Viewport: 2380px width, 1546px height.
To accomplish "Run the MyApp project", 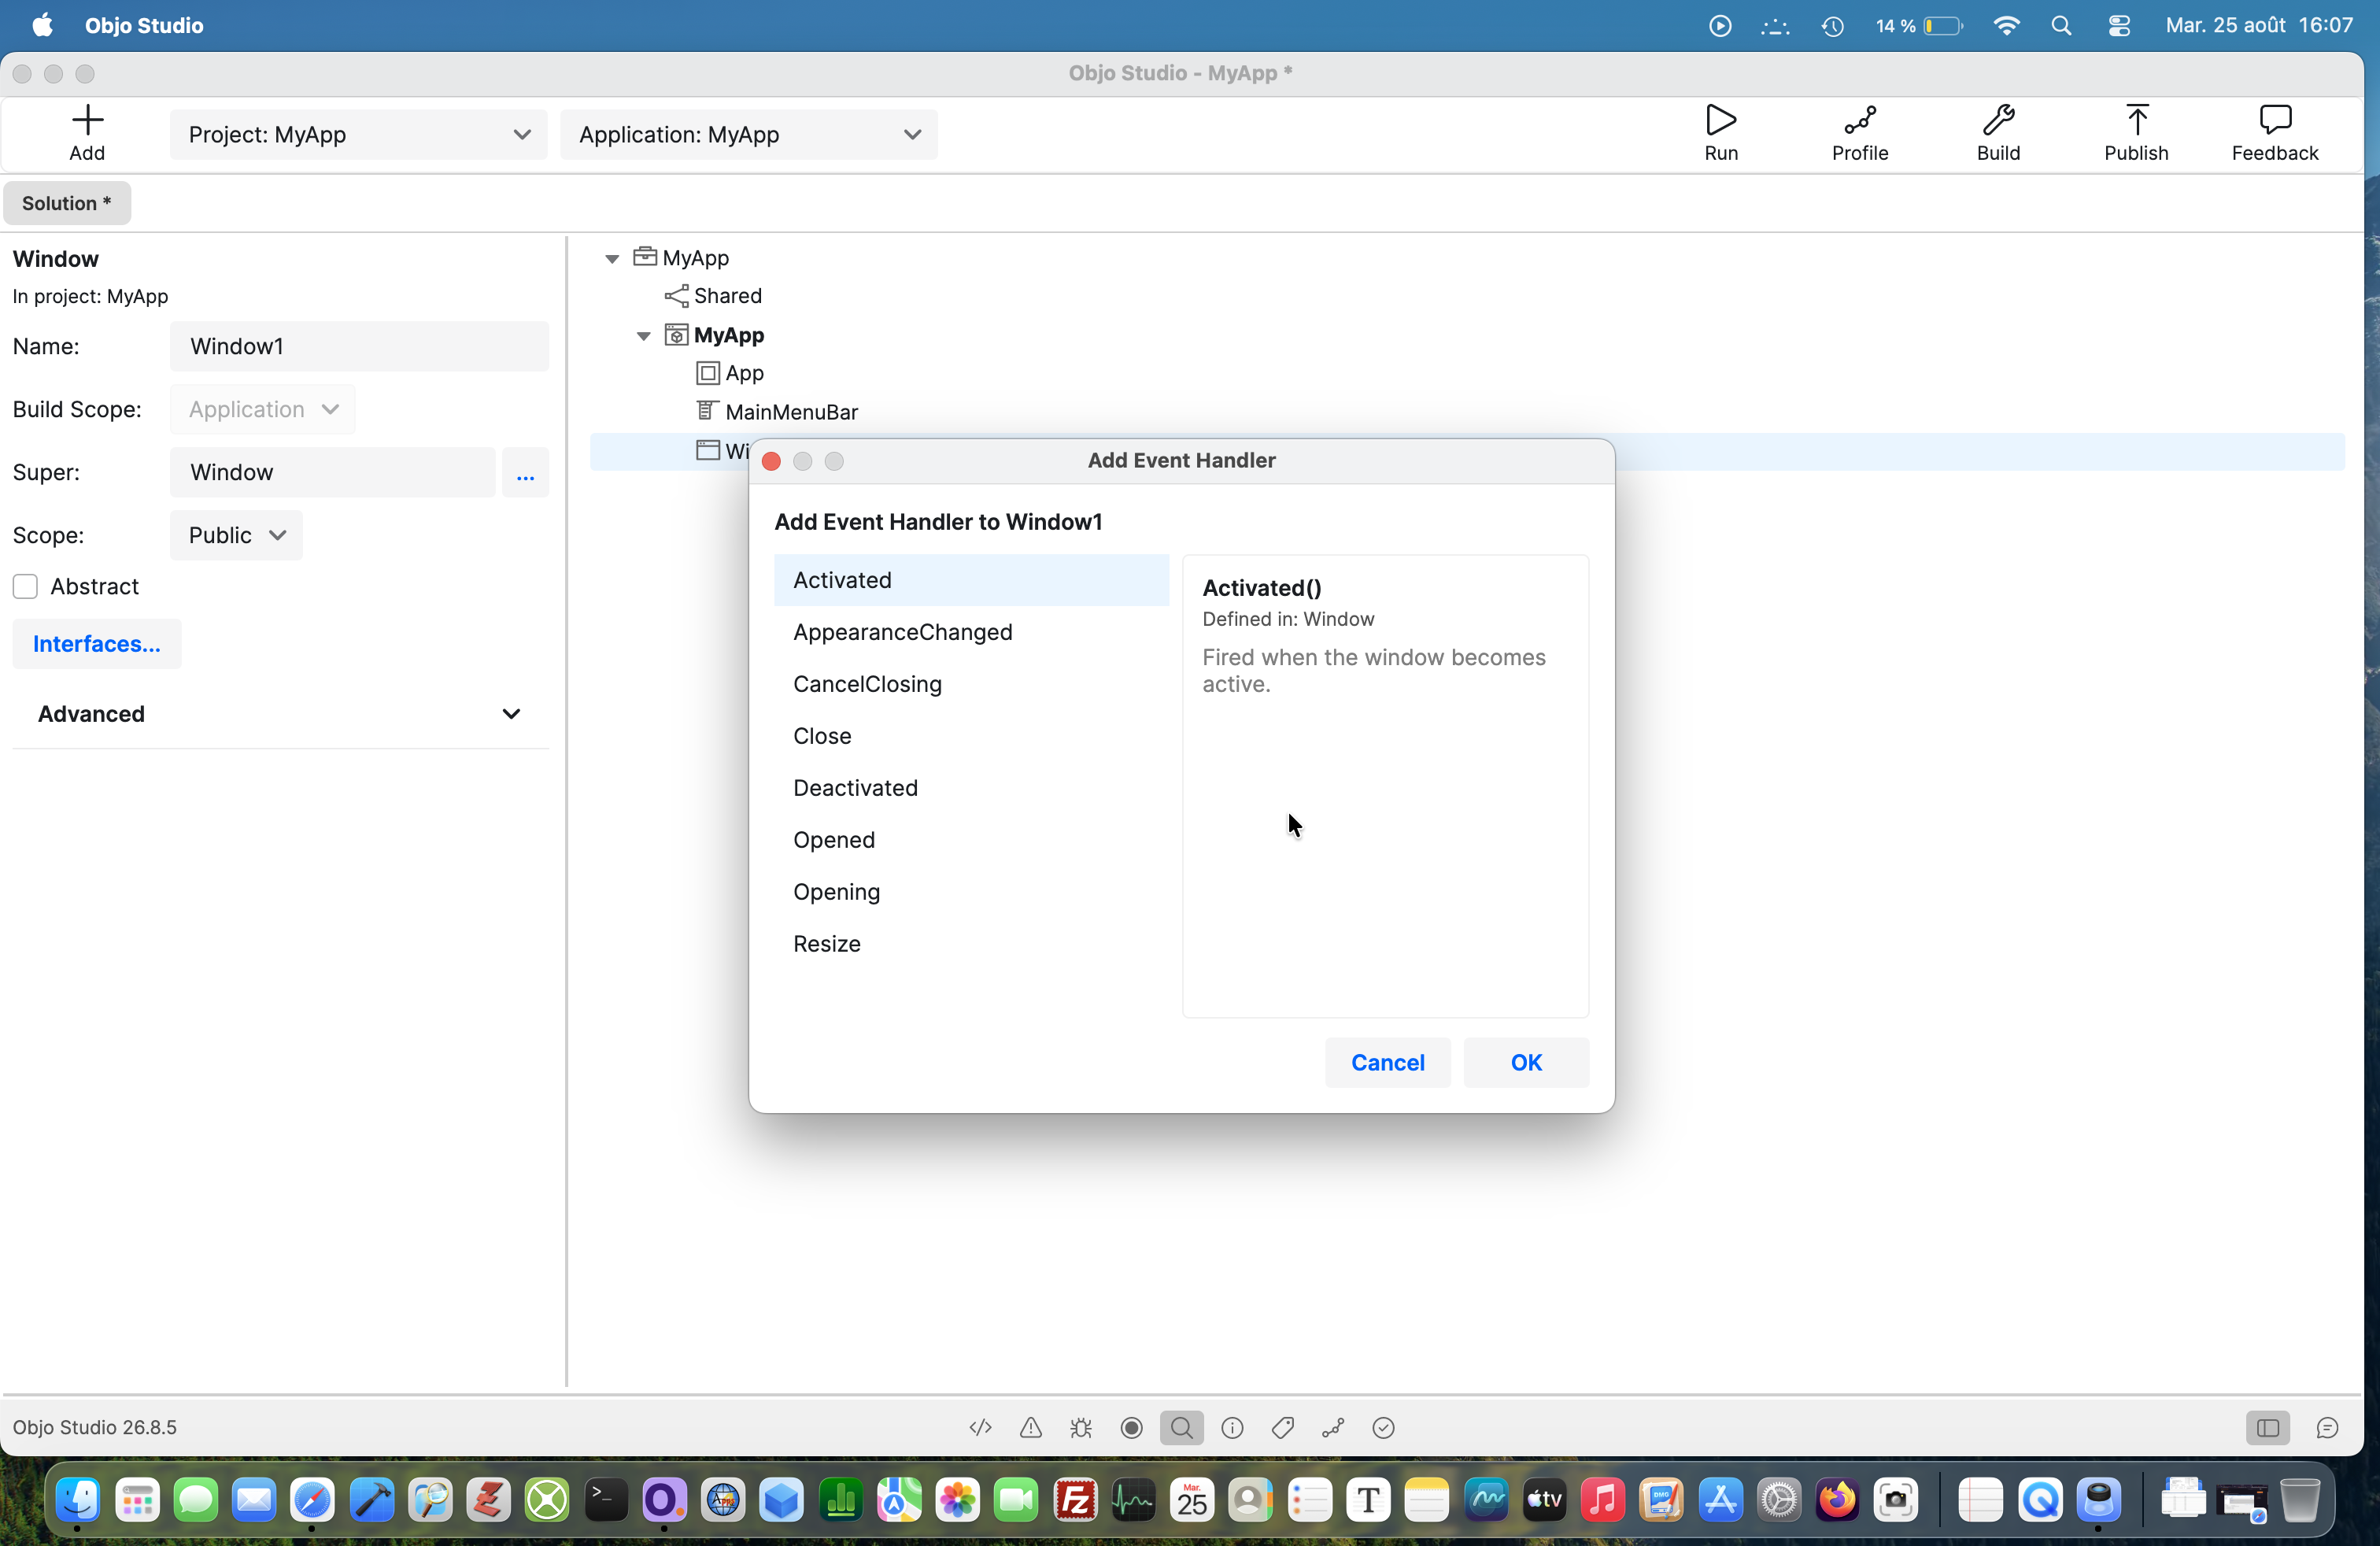I will pyautogui.click(x=1721, y=133).
